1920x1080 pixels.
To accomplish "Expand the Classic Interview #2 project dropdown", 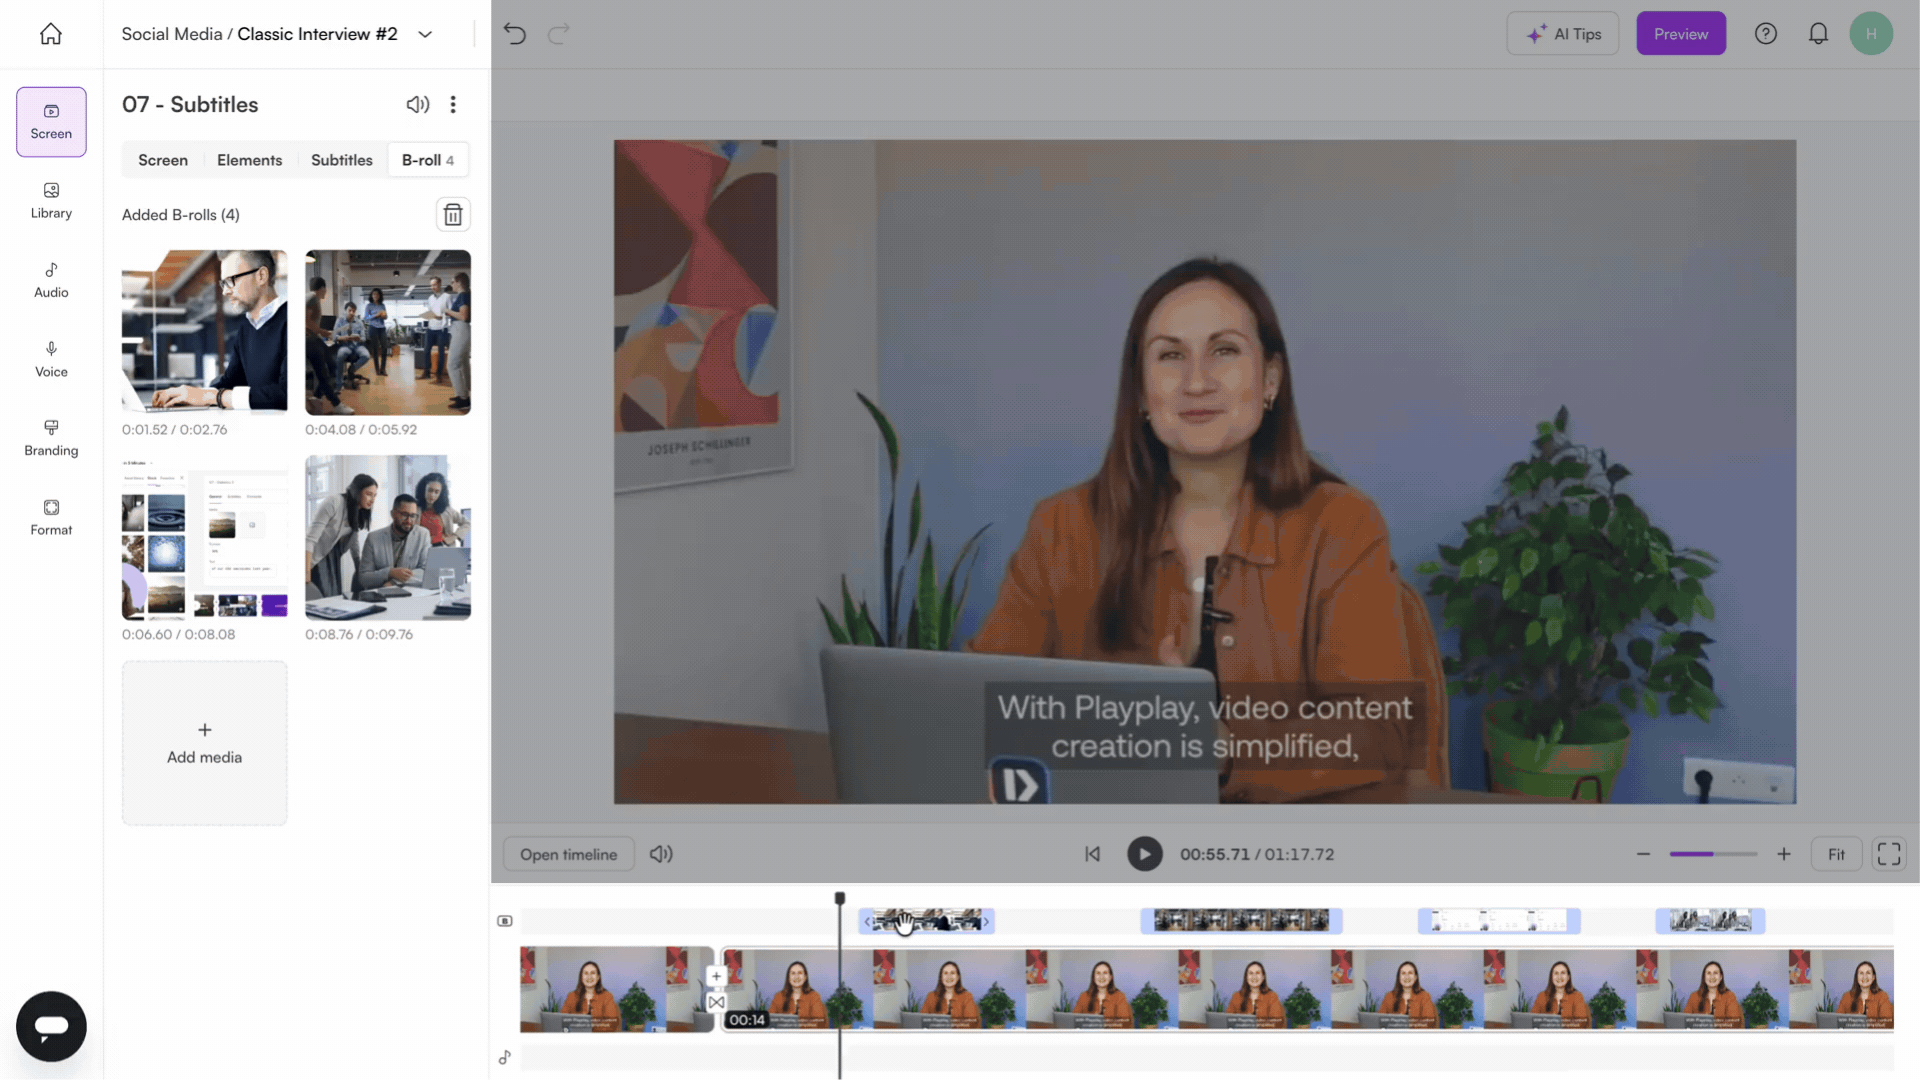I will [425, 34].
